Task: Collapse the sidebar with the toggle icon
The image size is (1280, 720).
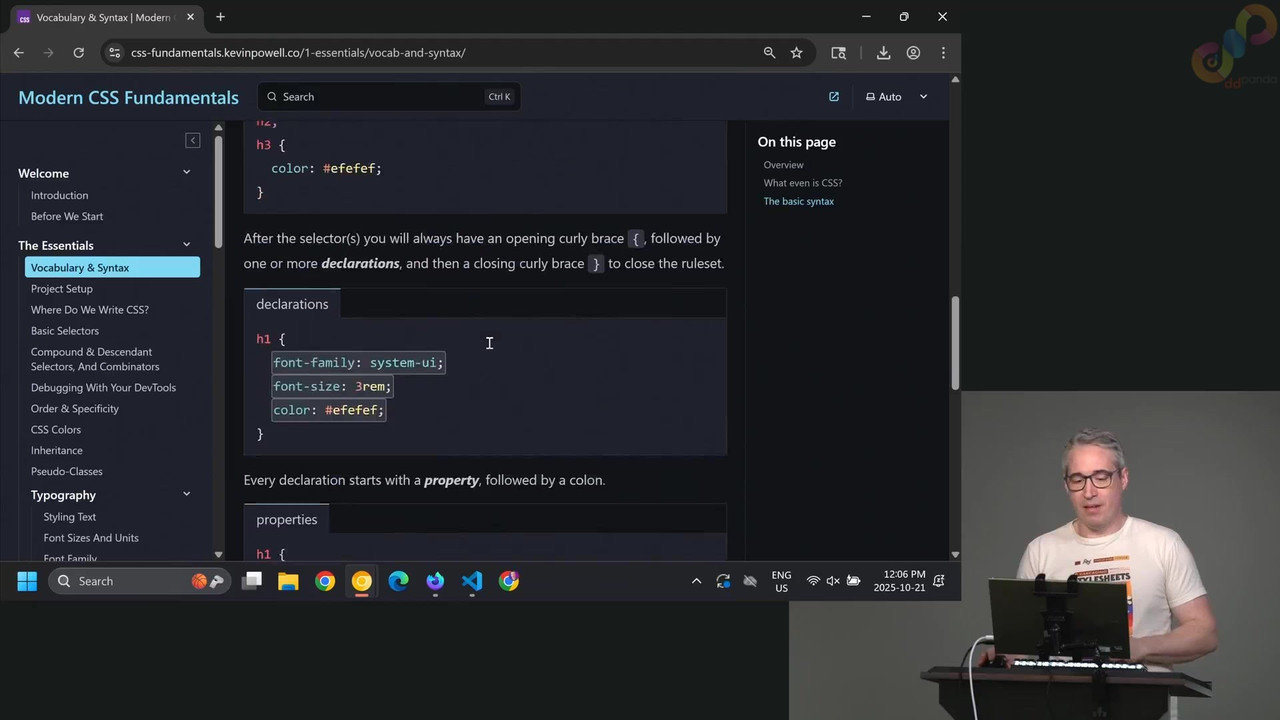Action: pyautogui.click(x=193, y=140)
